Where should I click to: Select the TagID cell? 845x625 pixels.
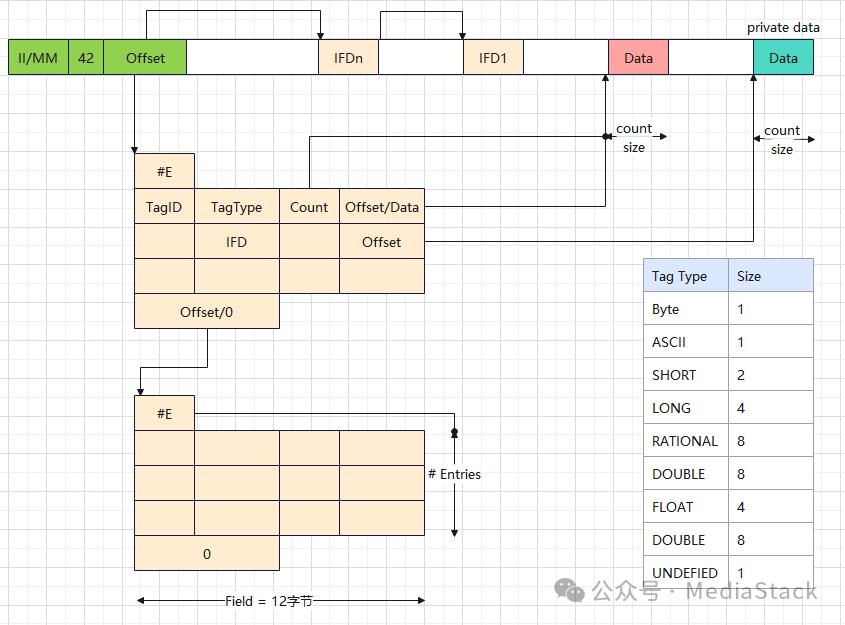[164, 206]
